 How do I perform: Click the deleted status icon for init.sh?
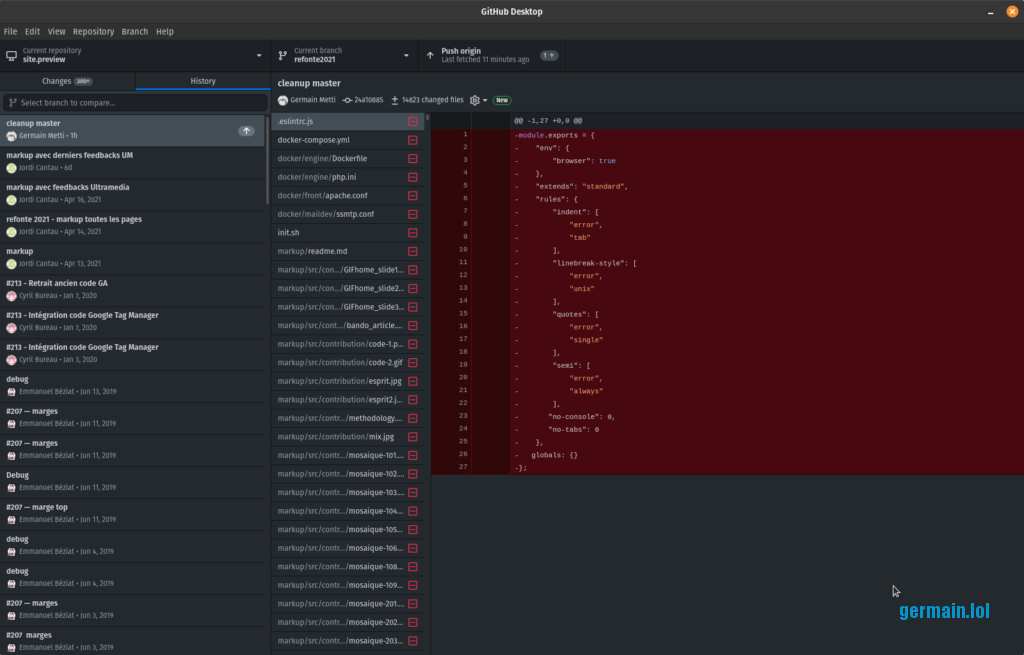pyautogui.click(x=412, y=232)
